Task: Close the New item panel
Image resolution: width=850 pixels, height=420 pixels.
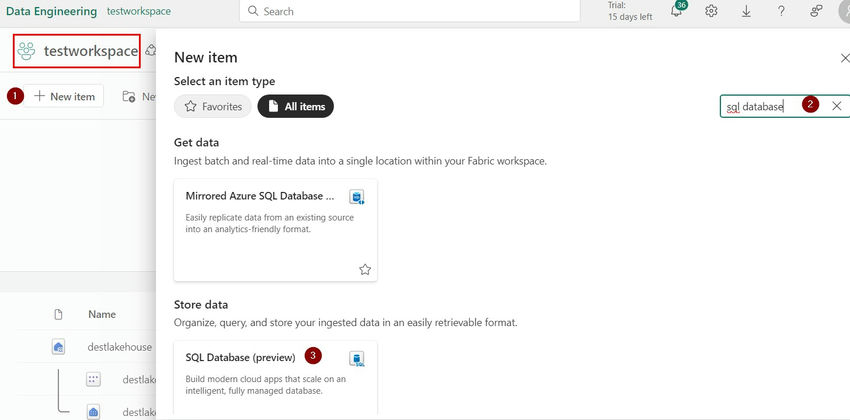Action: click(x=845, y=58)
